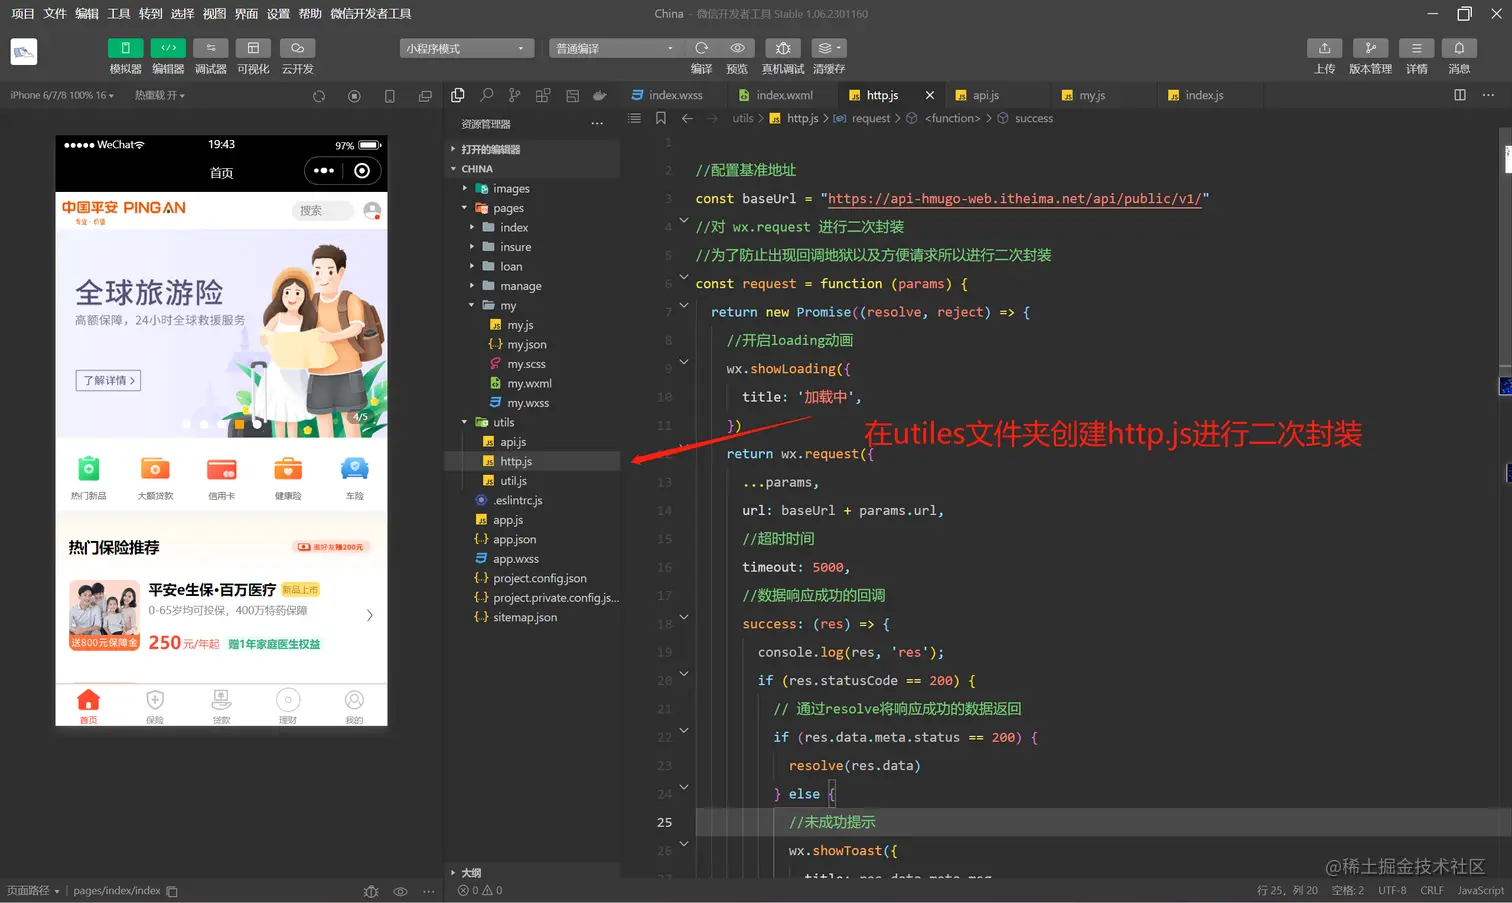Open the iPhone 6/7/8 device dropdown

coord(62,95)
